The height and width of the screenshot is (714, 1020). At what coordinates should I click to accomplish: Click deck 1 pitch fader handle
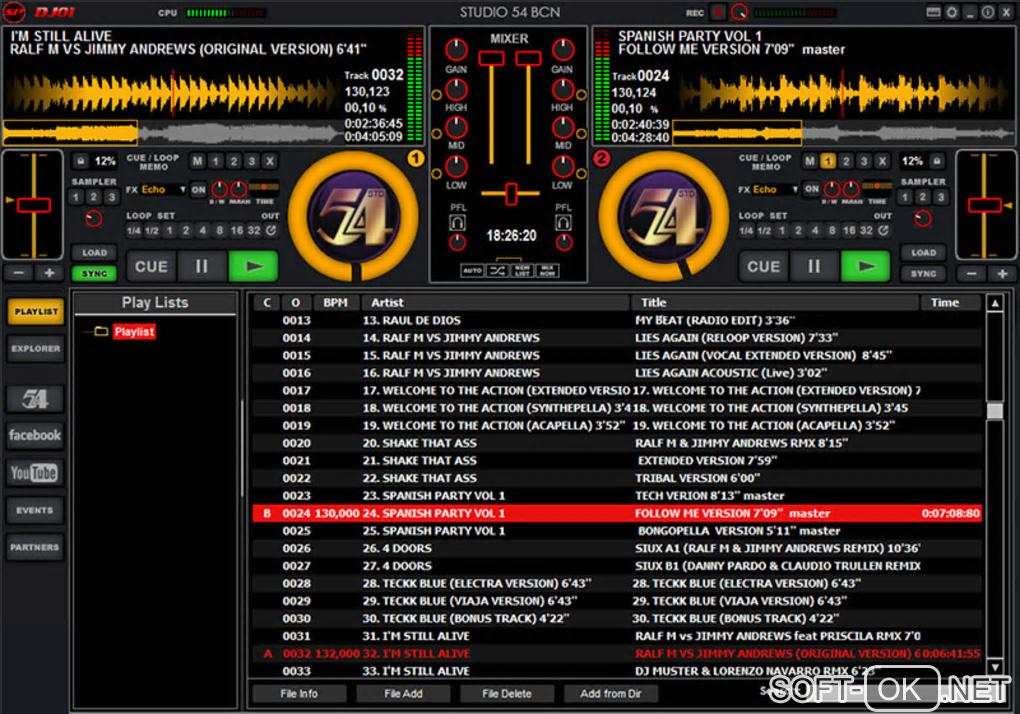(x=34, y=205)
